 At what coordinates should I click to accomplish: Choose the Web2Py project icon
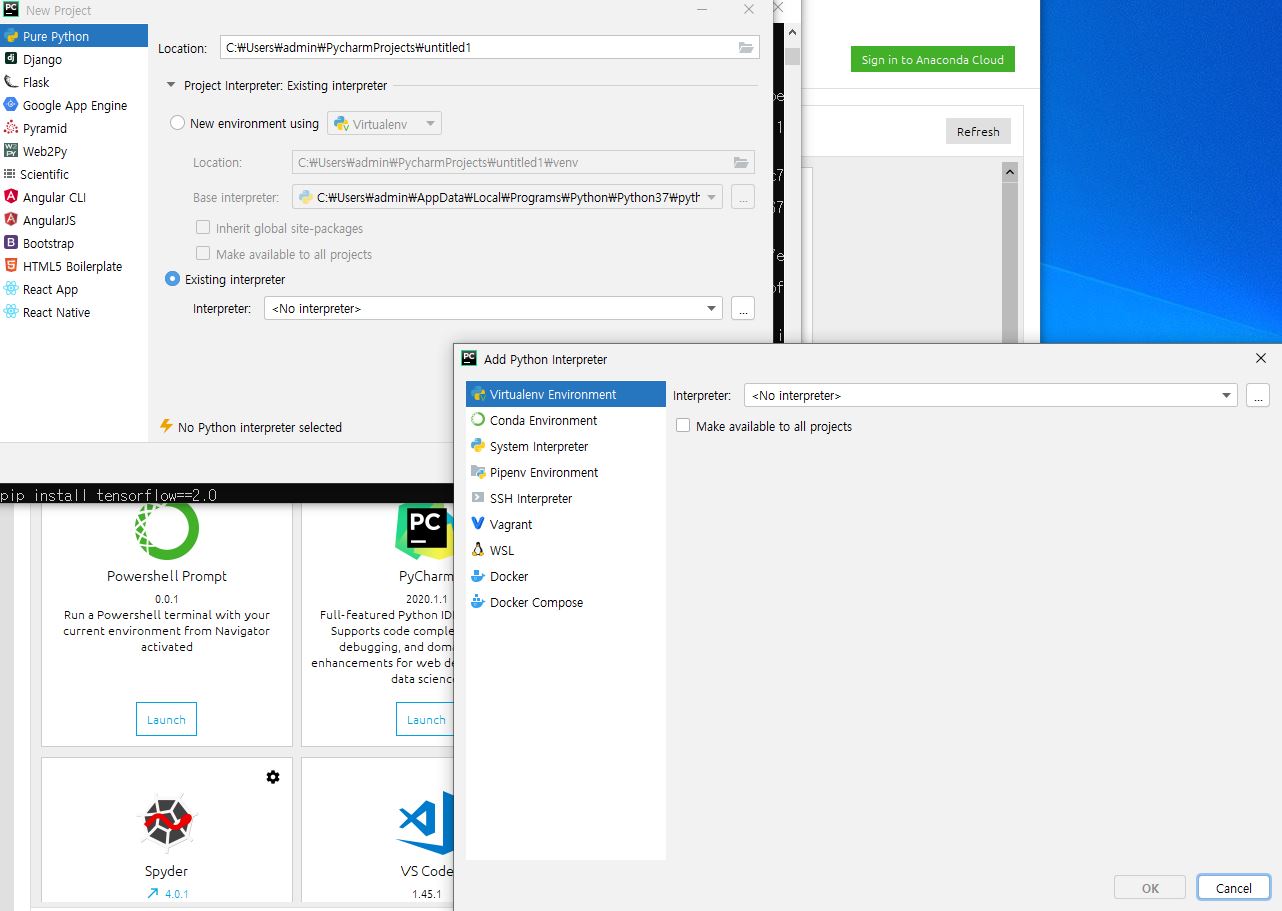(x=11, y=151)
